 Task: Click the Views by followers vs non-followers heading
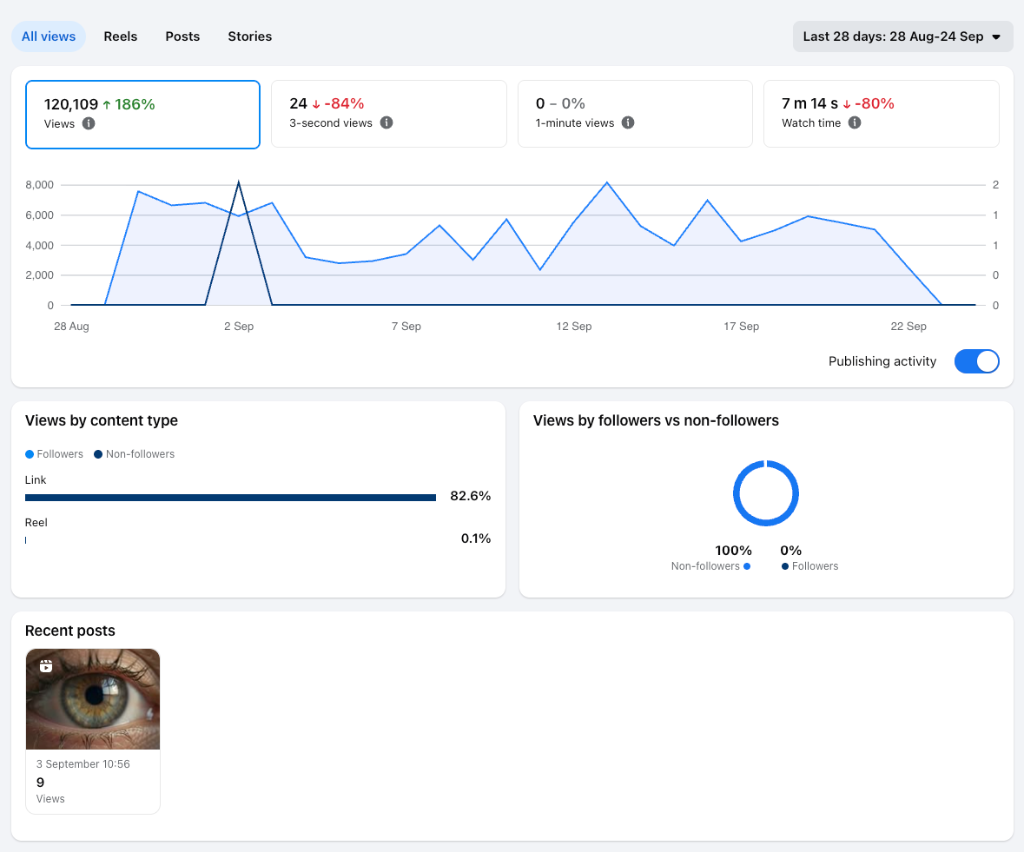pos(656,420)
